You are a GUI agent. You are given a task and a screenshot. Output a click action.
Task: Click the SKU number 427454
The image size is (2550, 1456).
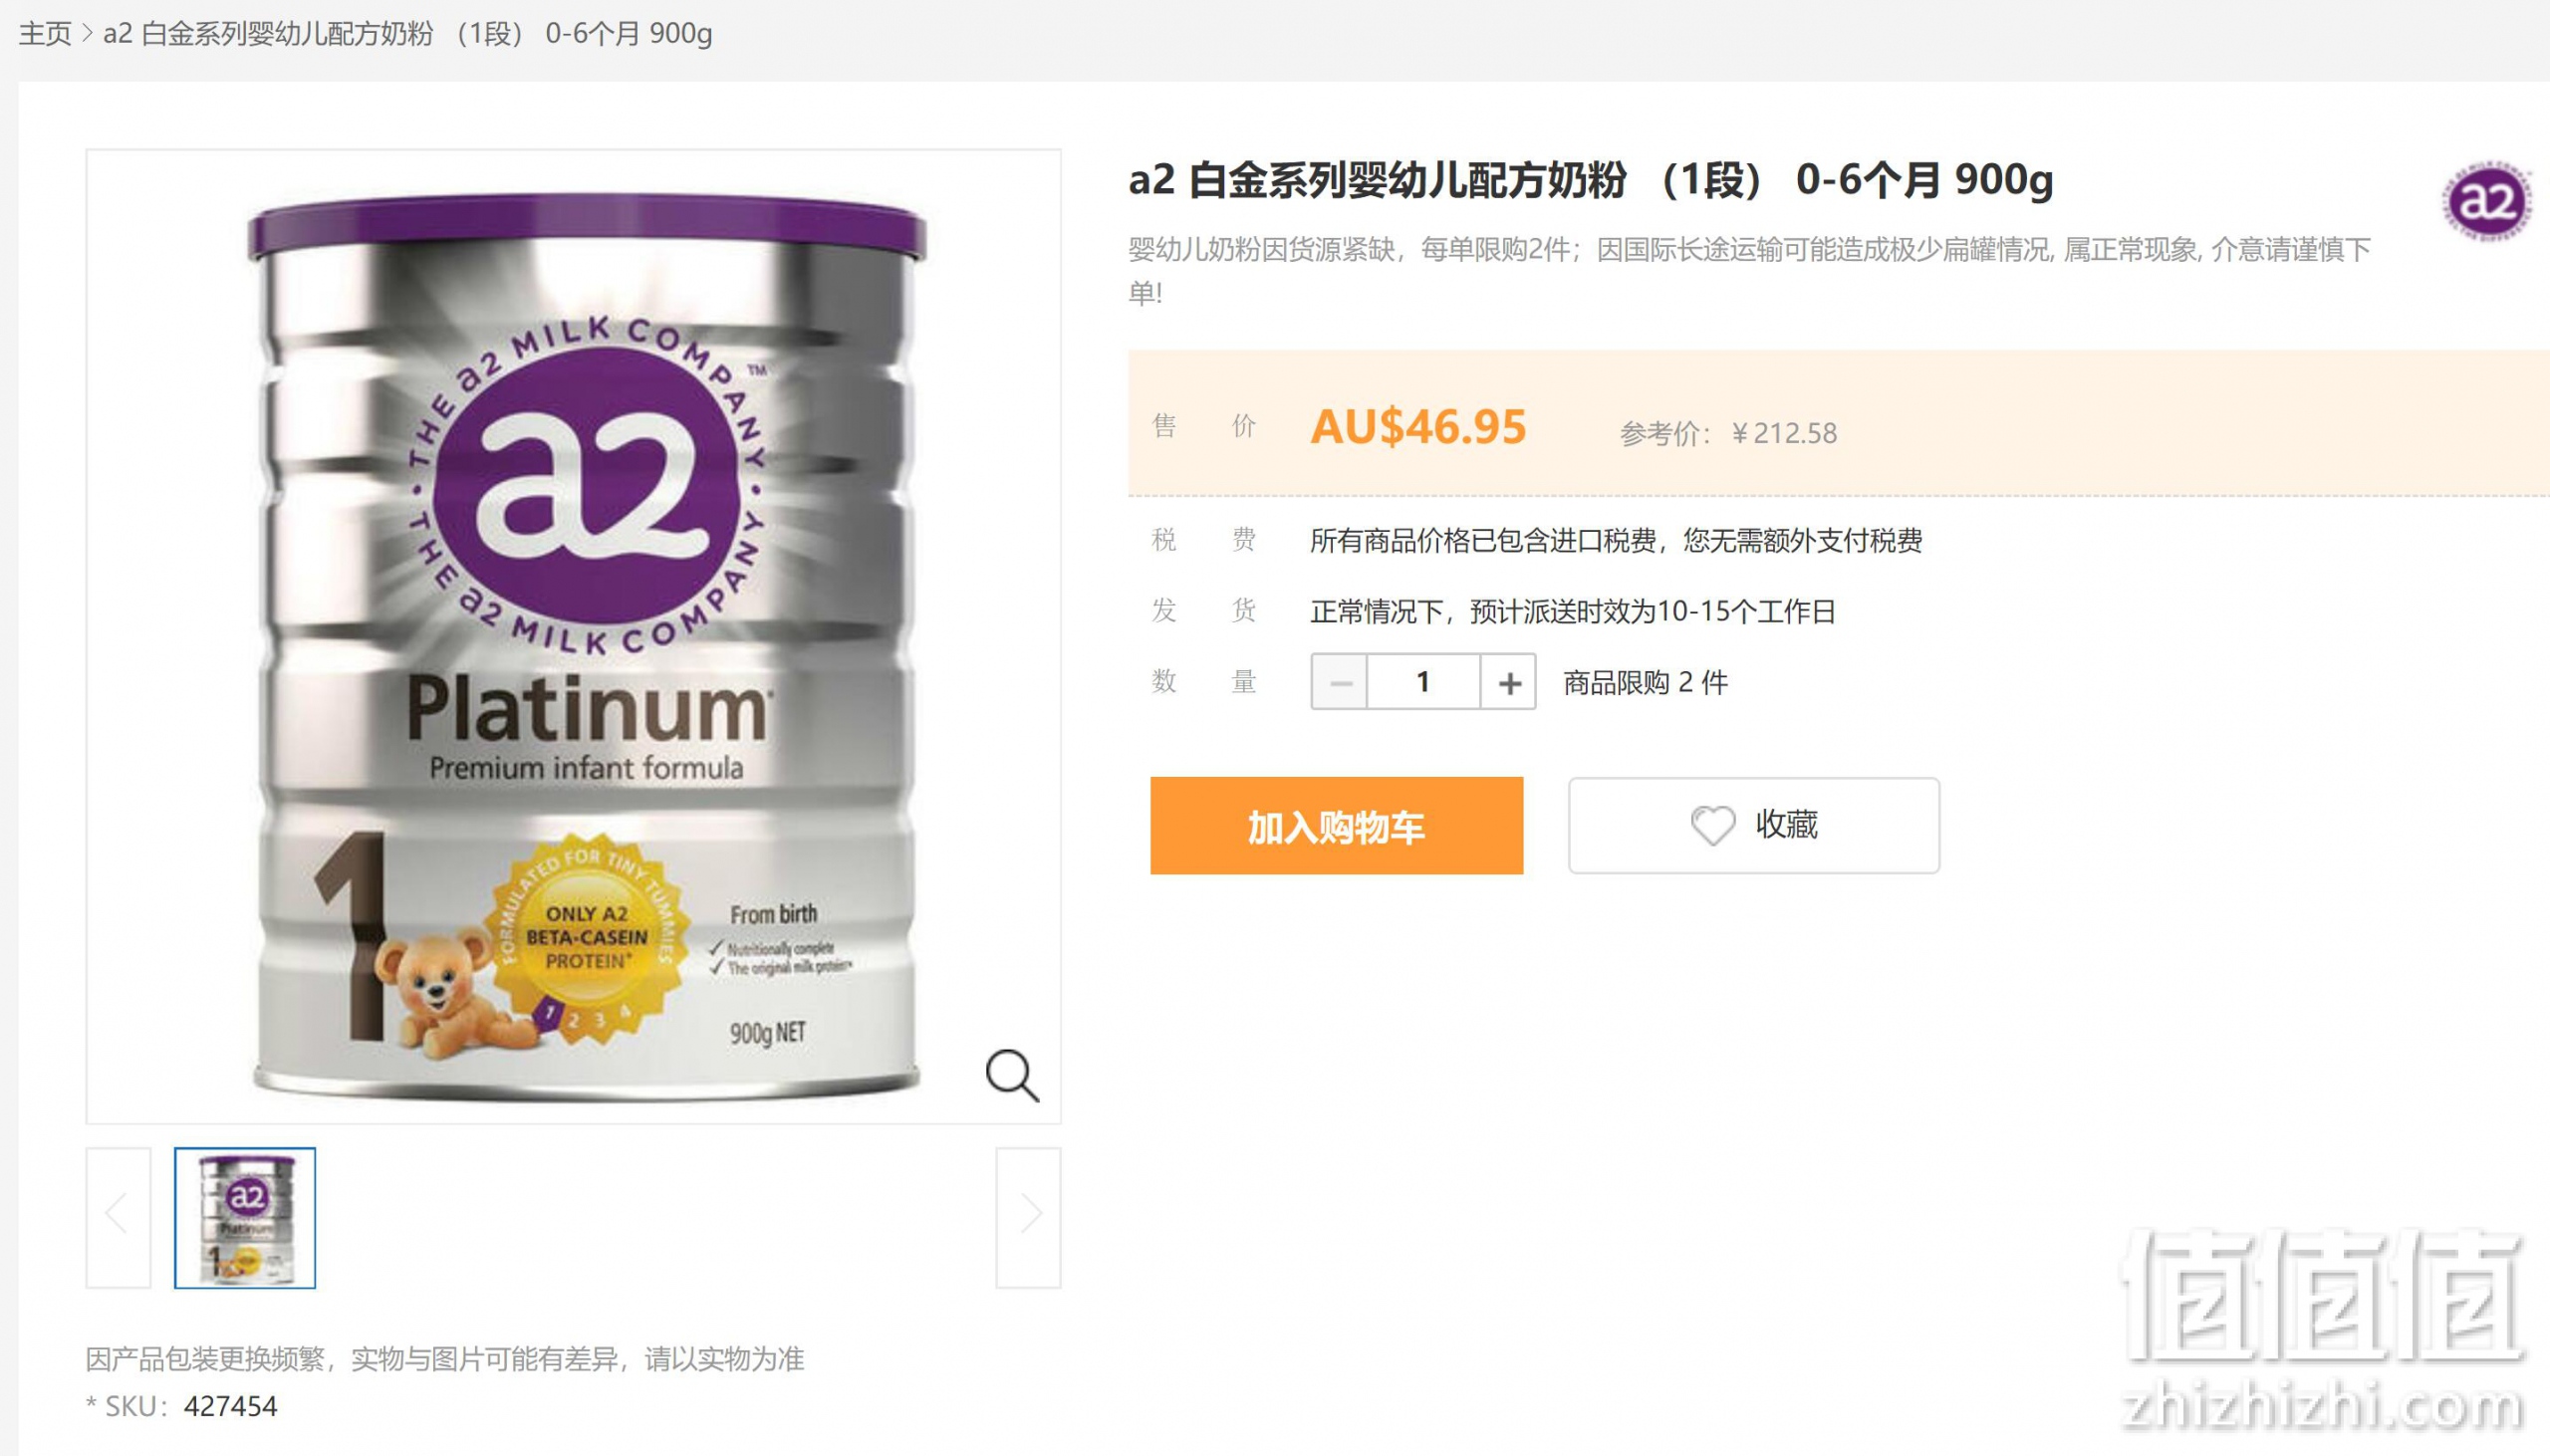tap(230, 1406)
